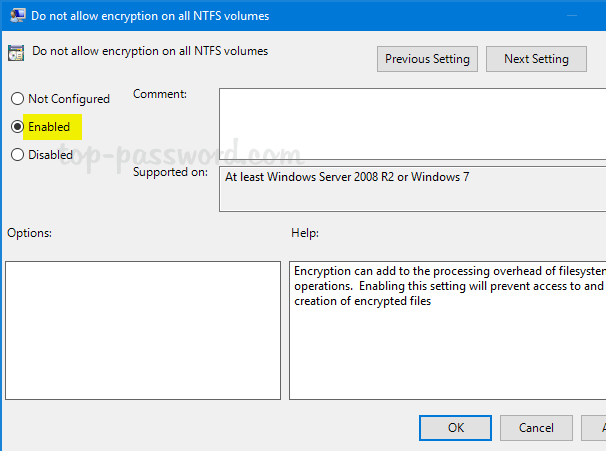This screenshot has height=451, width=606.
Task: Click inside the Comment text box
Action: [x=410, y=123]
